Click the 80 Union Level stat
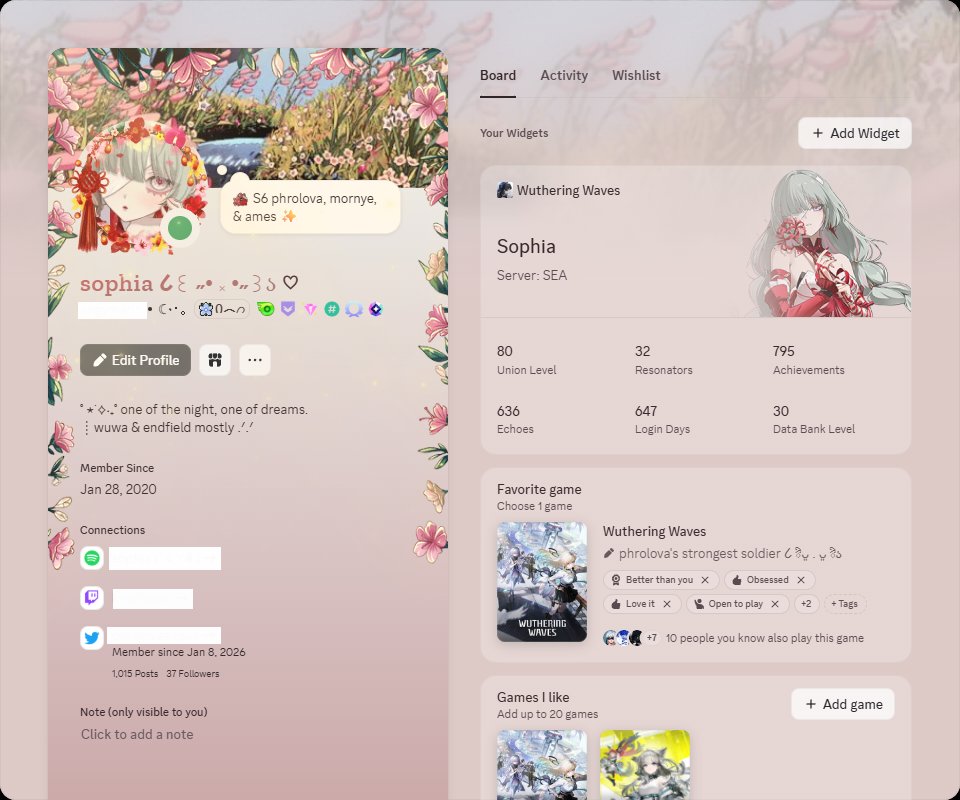Image resolution: width=960 pixels, height=800 pixels. point(527,359)
